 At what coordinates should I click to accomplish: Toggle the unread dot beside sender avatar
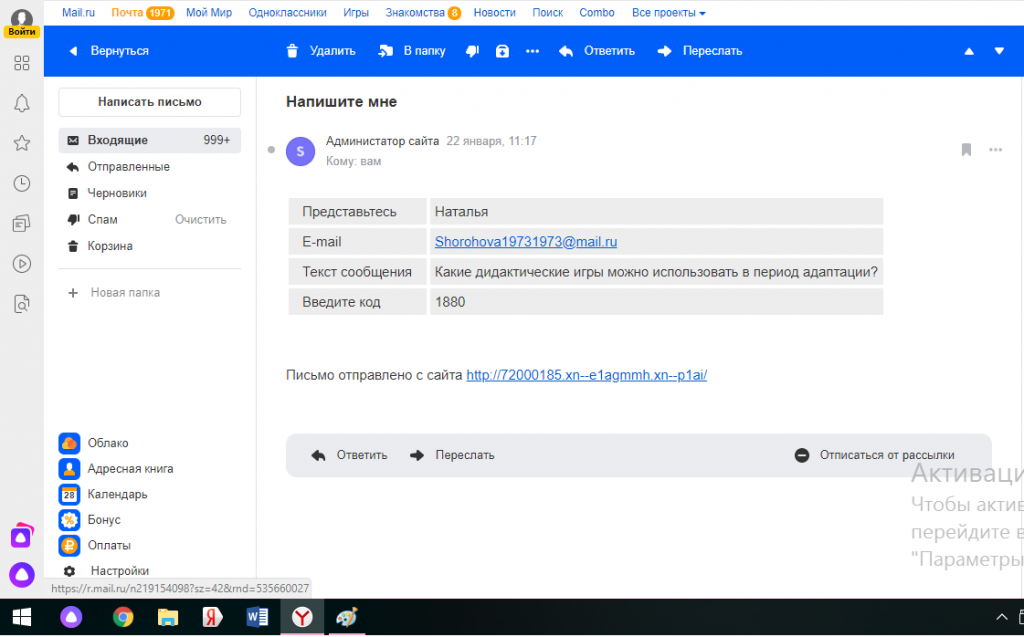click(x=271, y=150)
